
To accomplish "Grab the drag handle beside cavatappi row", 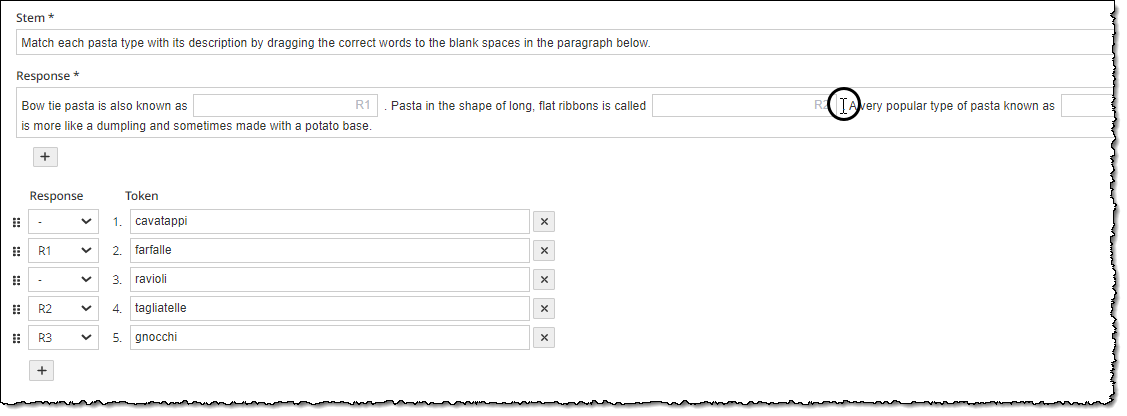I will tap(17, 223).
